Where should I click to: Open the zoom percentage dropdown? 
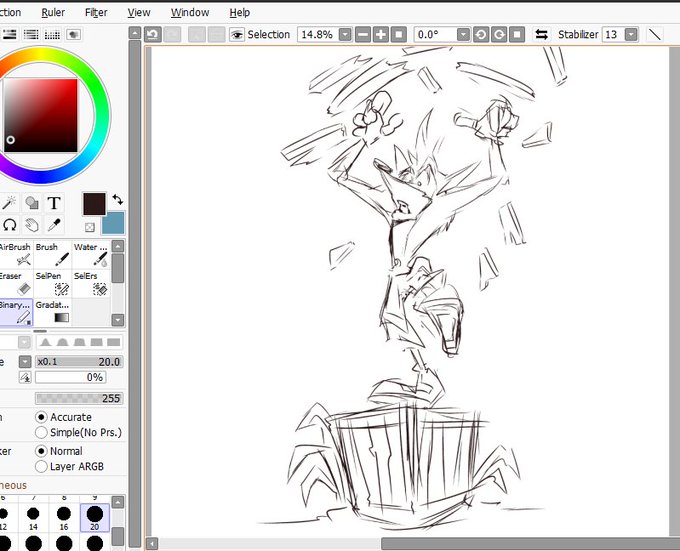pos(345,35)
